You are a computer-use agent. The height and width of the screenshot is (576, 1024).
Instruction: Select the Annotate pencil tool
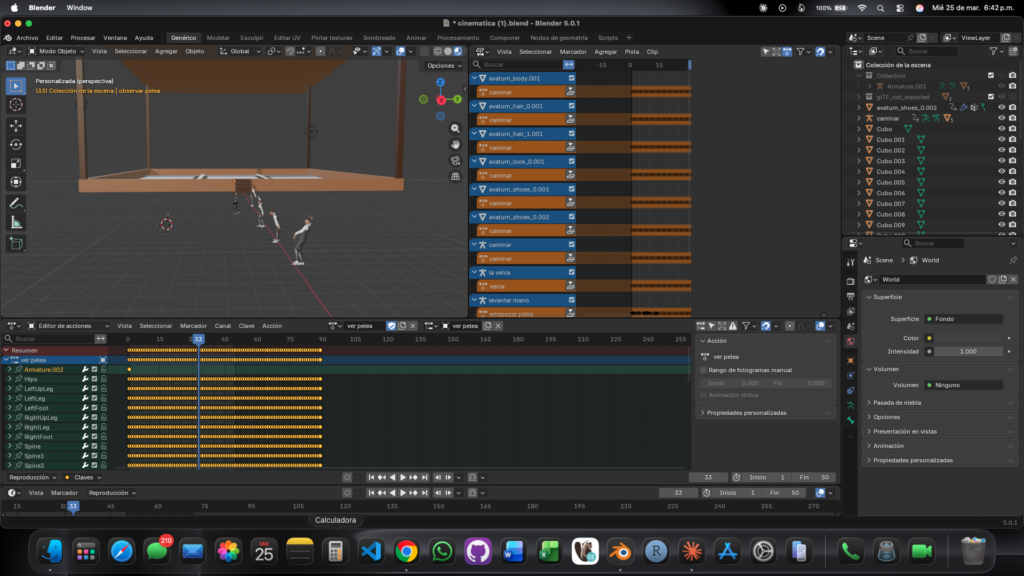(16, 203)
